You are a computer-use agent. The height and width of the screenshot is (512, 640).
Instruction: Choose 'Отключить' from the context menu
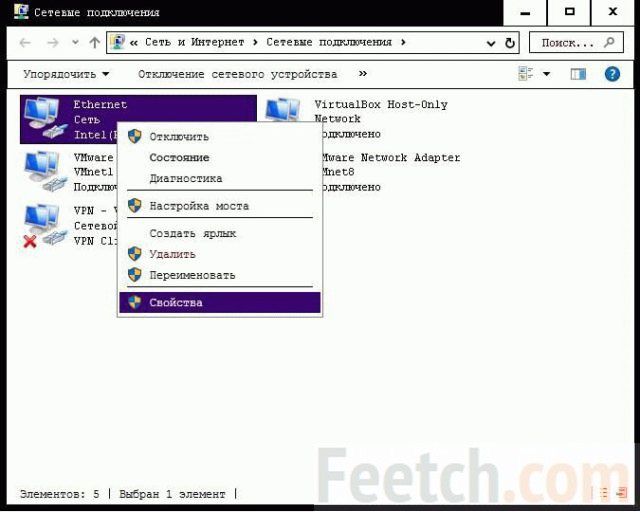(220, 136)
